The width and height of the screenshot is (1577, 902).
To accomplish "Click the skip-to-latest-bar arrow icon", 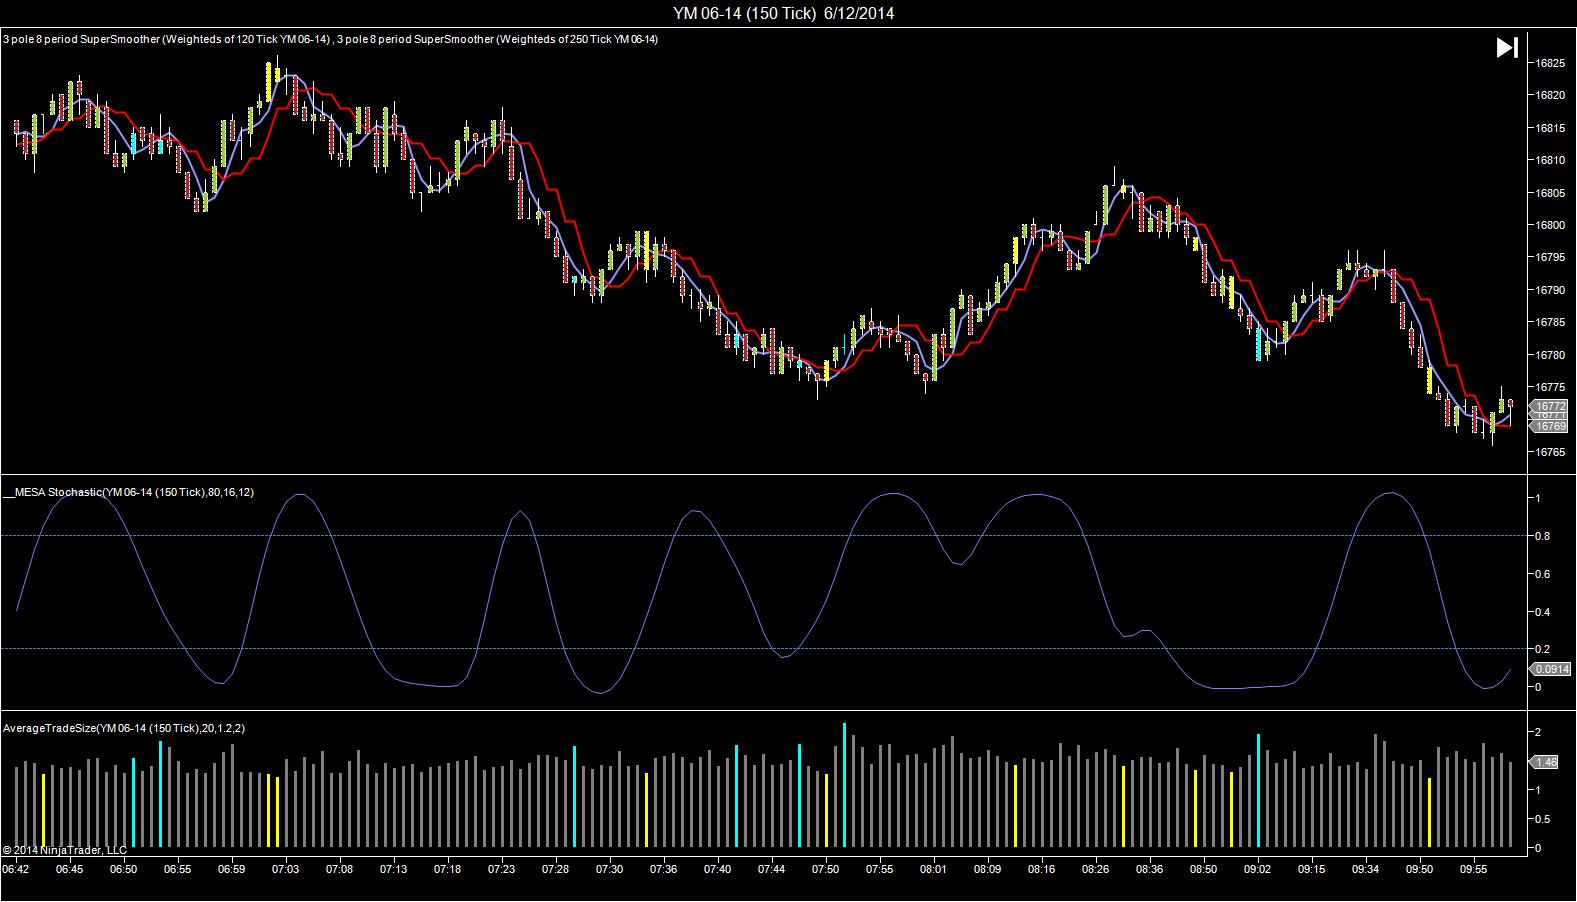I will [1507, 47].
